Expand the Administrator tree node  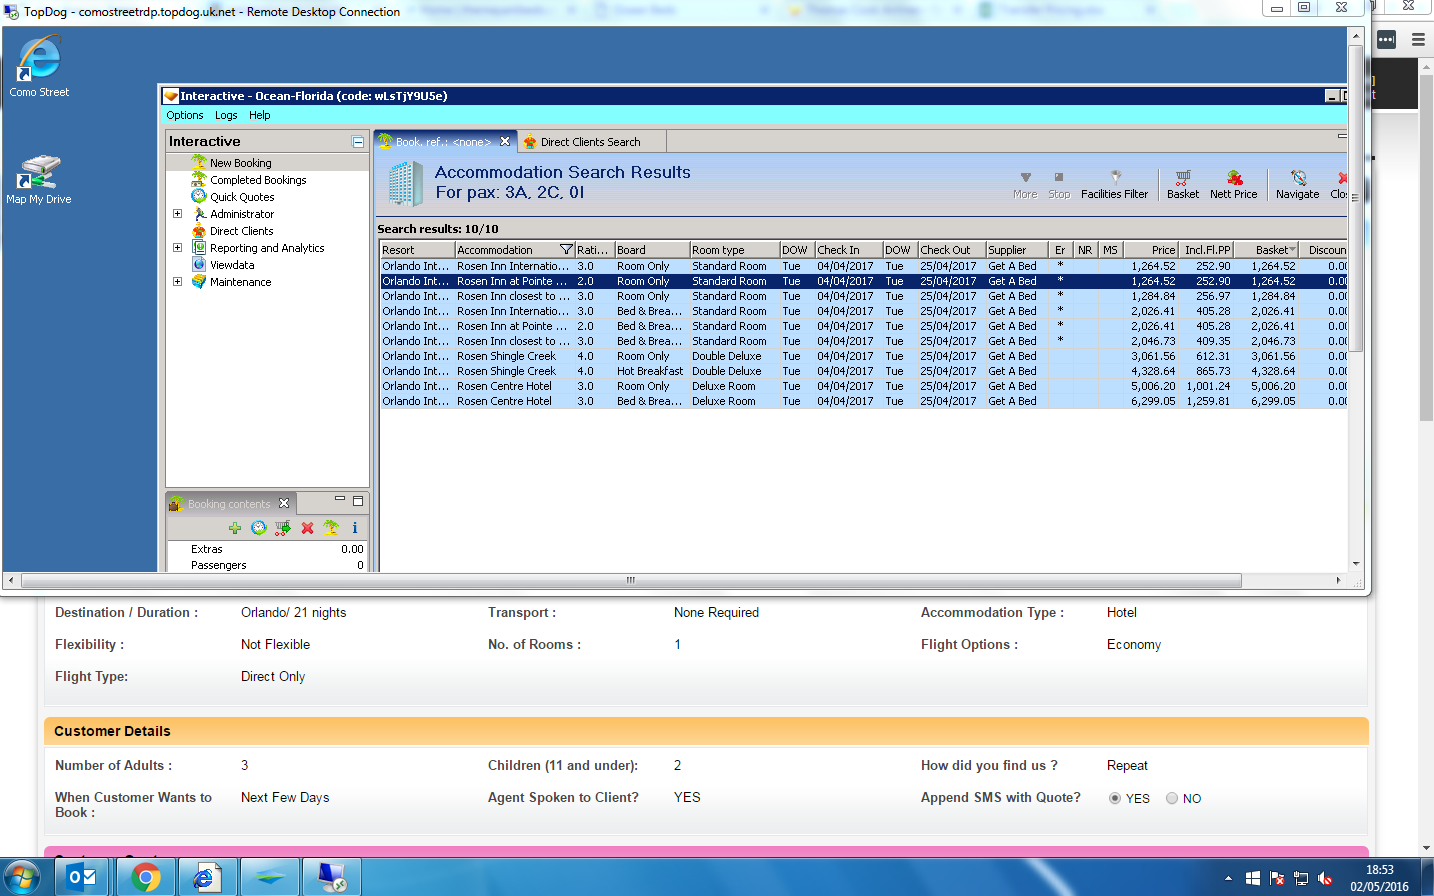[x=178, y=214]
